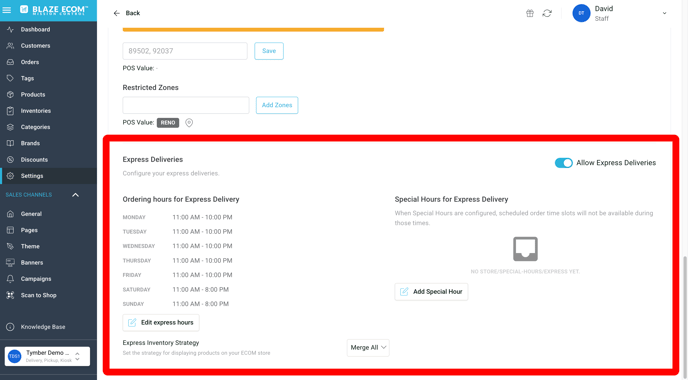Screen dimensions: 688x380
Task: Open Pages under Sales Channels
Action: 29,230
